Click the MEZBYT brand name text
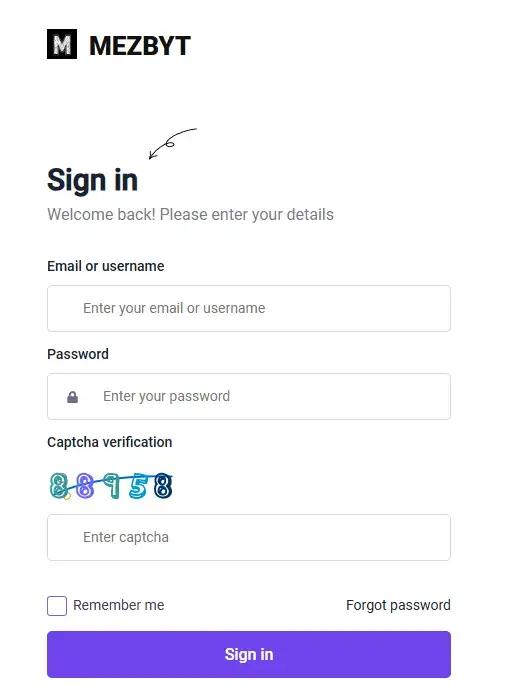The height and width of the screenshot is (696, 511). (x=140, y=46)
